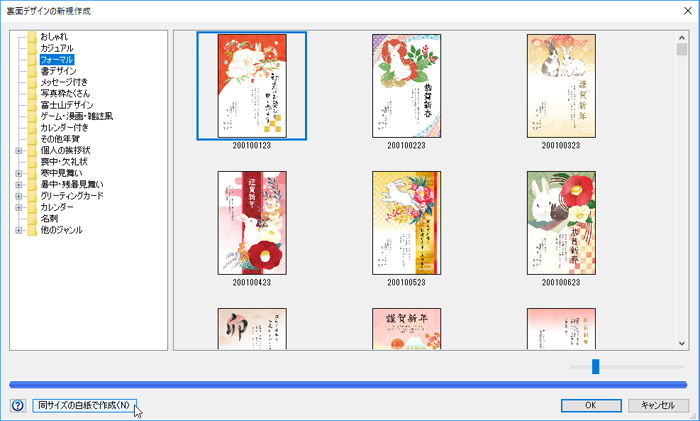
Task: Click the help question mark icon
Action: coord(17,406)
